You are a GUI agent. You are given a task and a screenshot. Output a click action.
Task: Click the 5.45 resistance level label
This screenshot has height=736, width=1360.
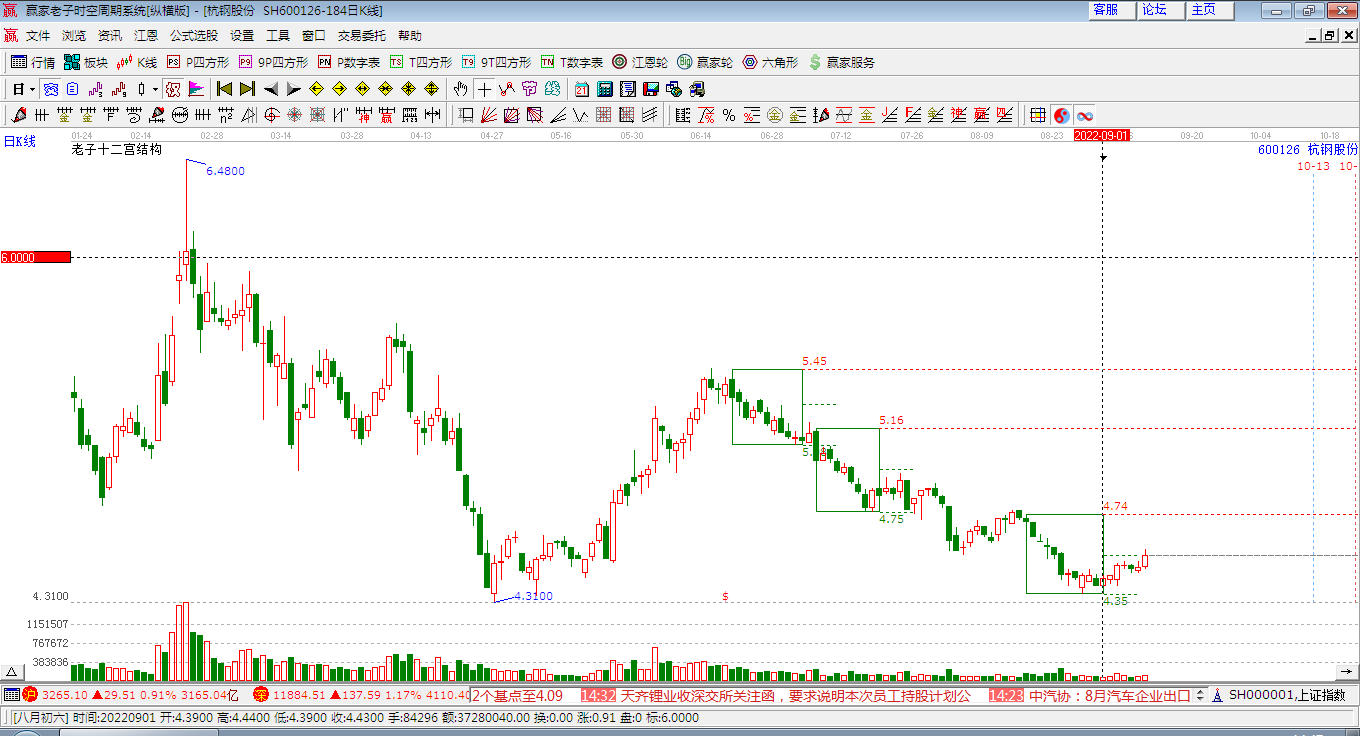click(814, 361)
